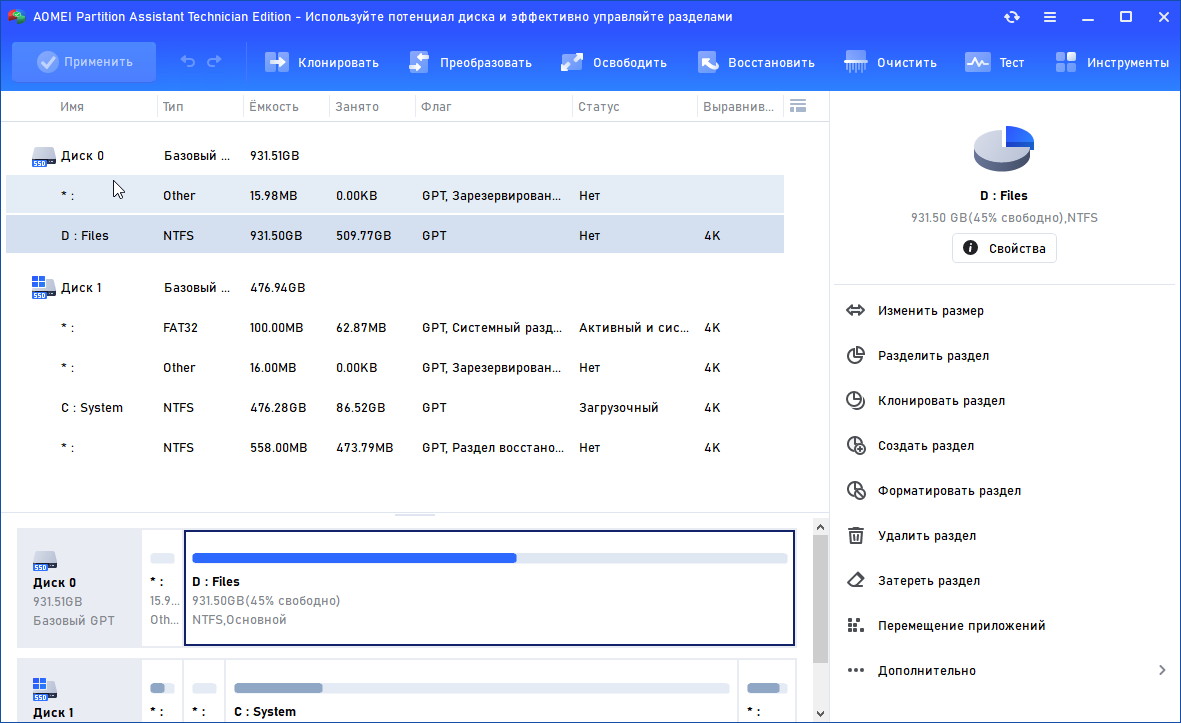Choose Форматировать раздел option
Image resolution: width=1181 pixels, height=723 pixels.
[x=949, y=491]
